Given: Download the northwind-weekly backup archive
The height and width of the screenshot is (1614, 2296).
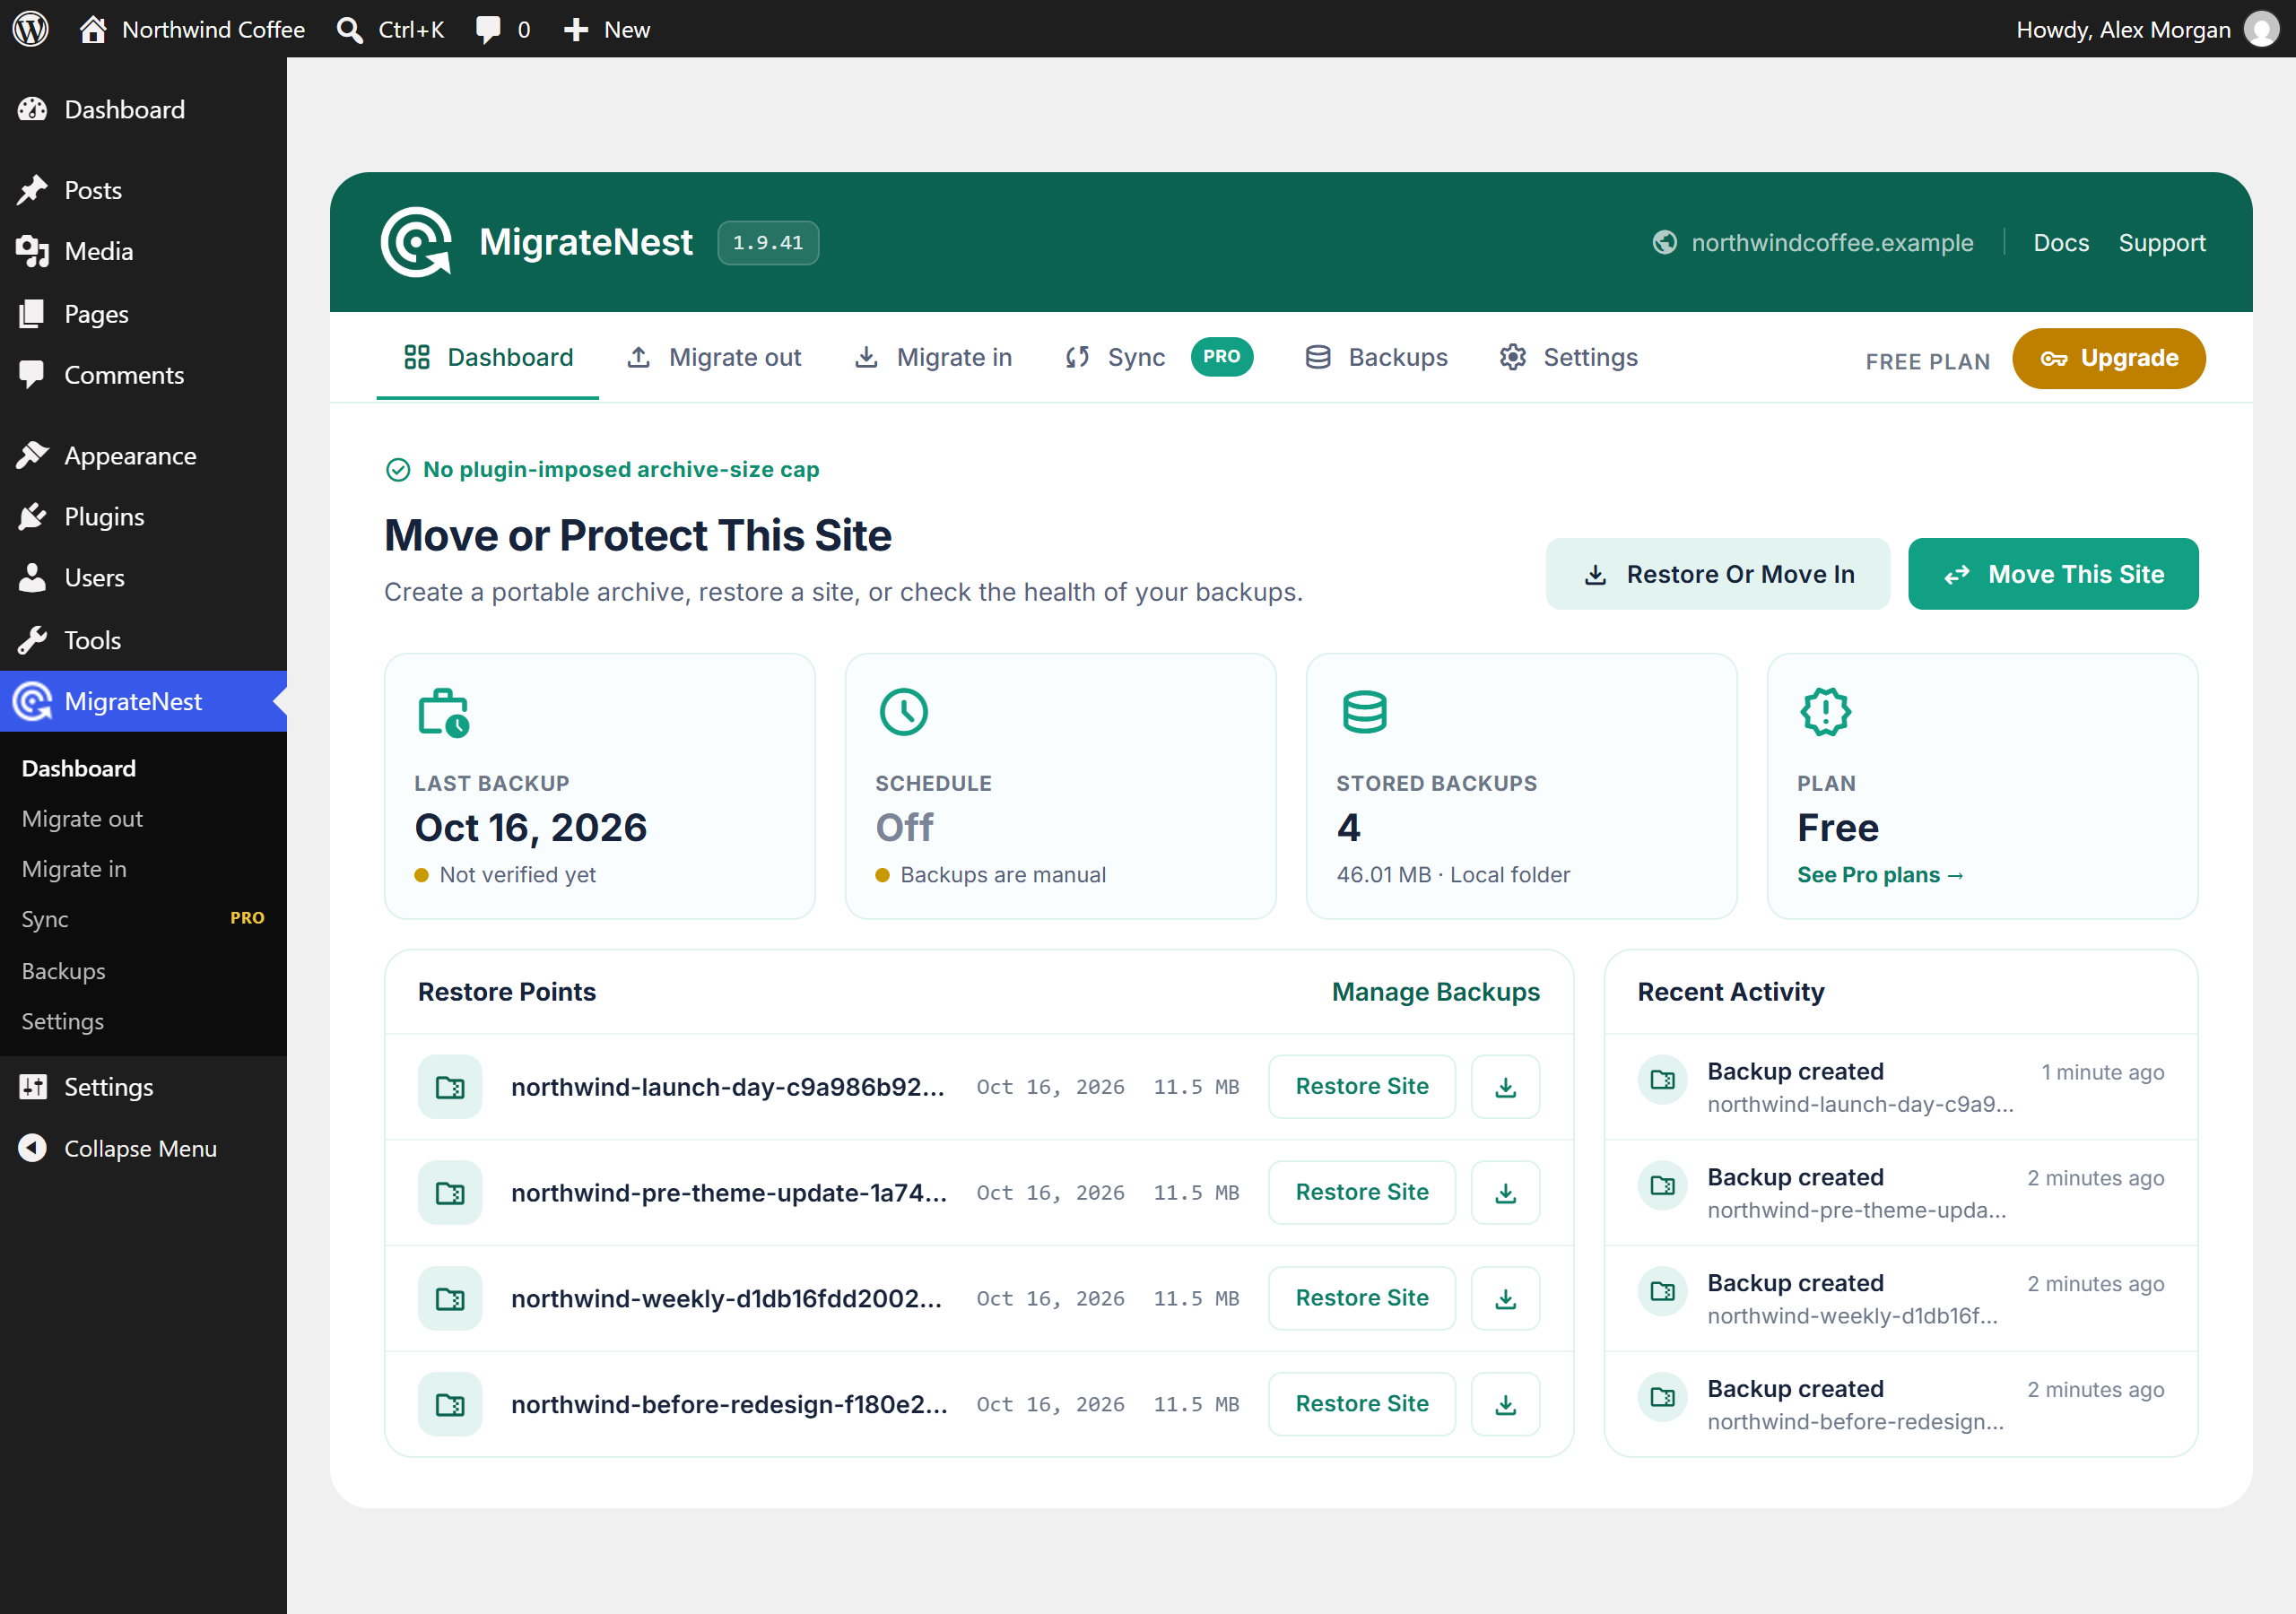Looking at the screenshot, I should pos(1505,1299).
